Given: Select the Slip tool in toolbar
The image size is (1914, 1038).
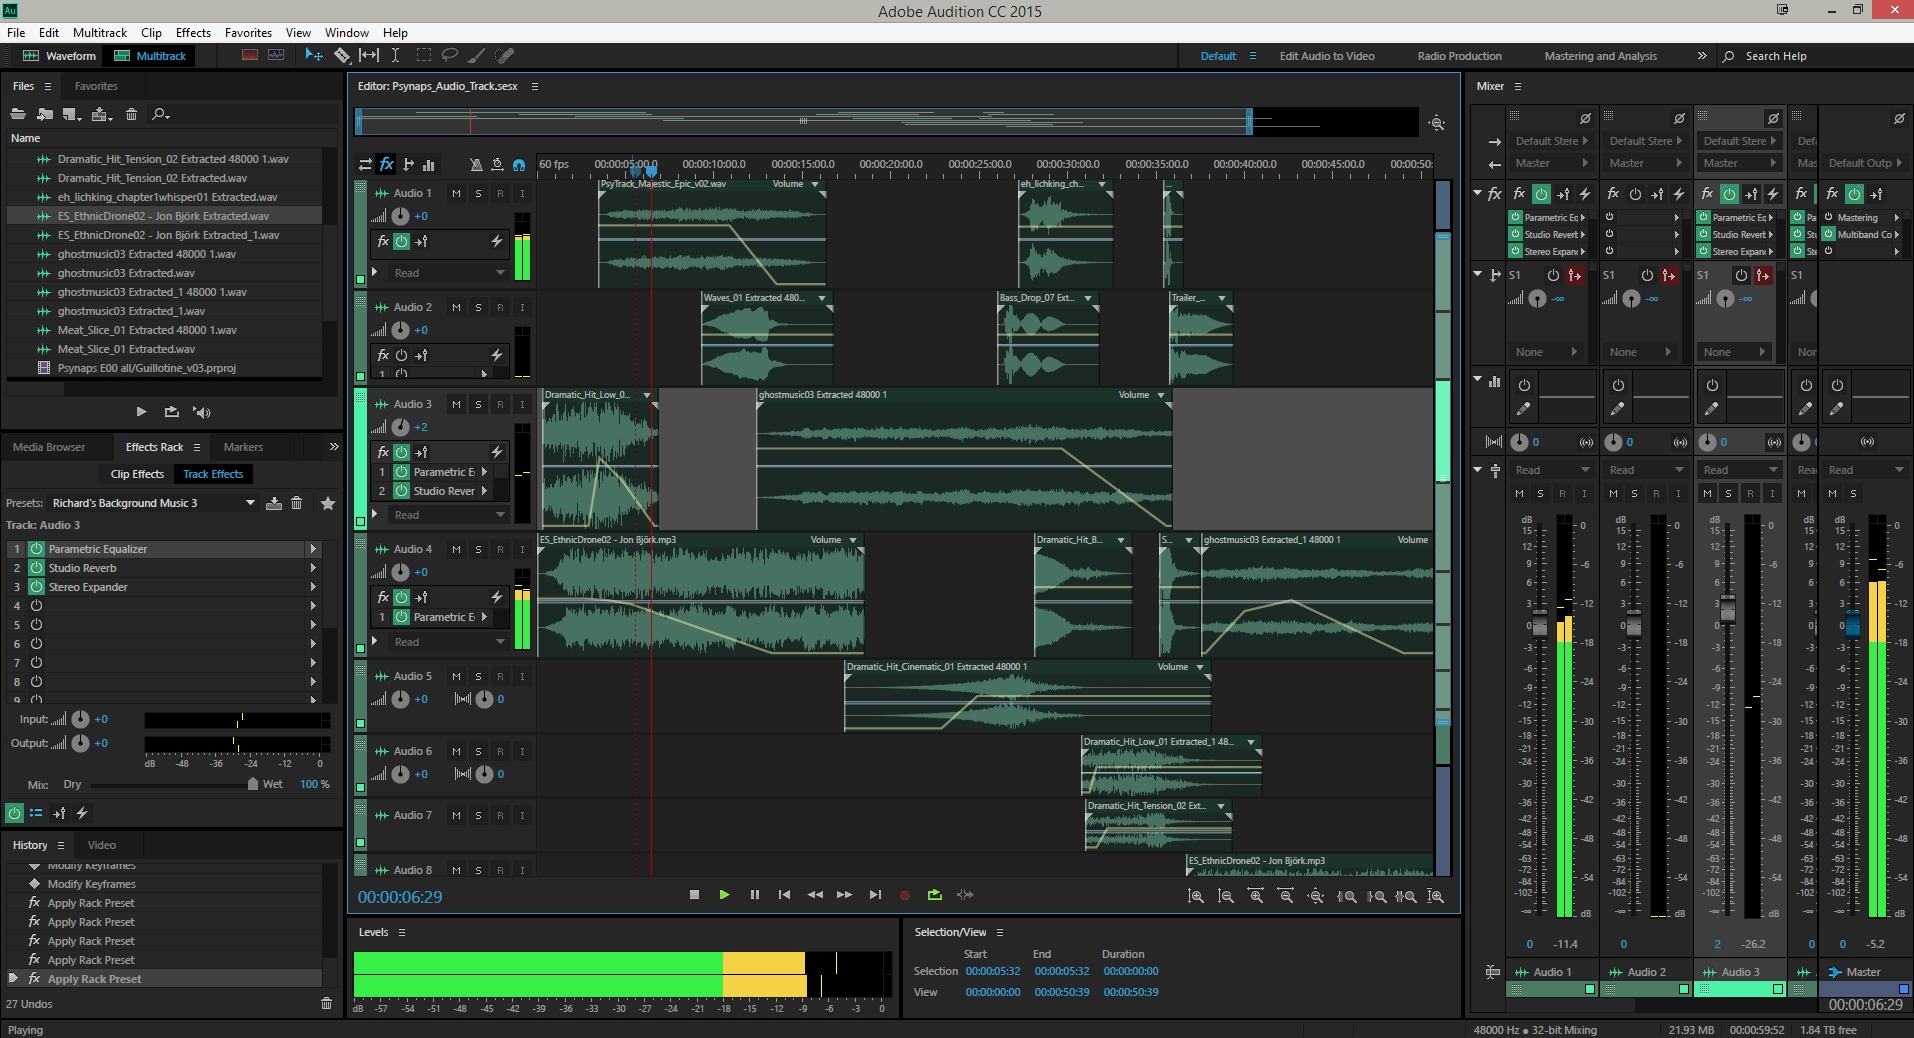Looking at the screenshot, I should (x=369, y=56).
